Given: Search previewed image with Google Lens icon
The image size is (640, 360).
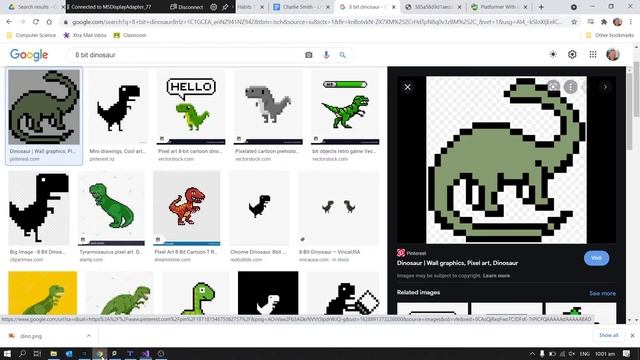Looking at the screenshot, I should point(553,87).
